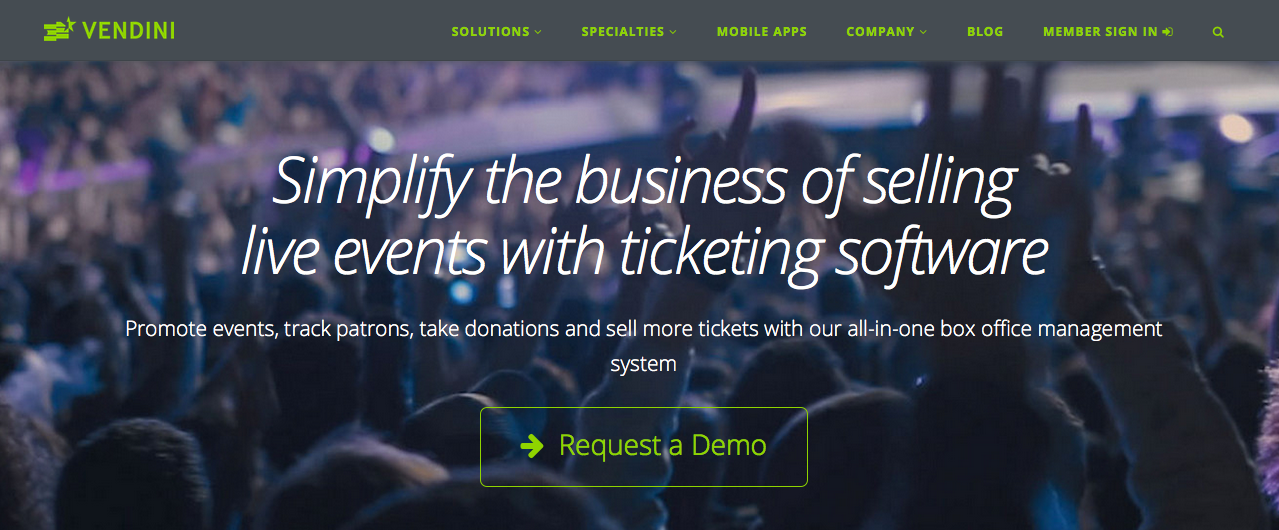This screenshot has width=1279, height=530.
Task: Click the green arrow icon in Request a Demo
Action: 533,445
